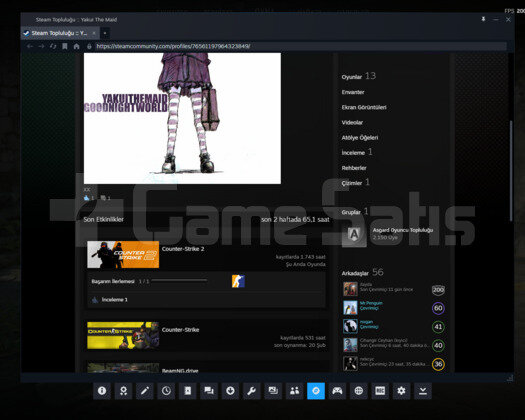Click the Counter-Strike achievement badge icon
Viewport: 525px width, 420px height.
[238, 281]
